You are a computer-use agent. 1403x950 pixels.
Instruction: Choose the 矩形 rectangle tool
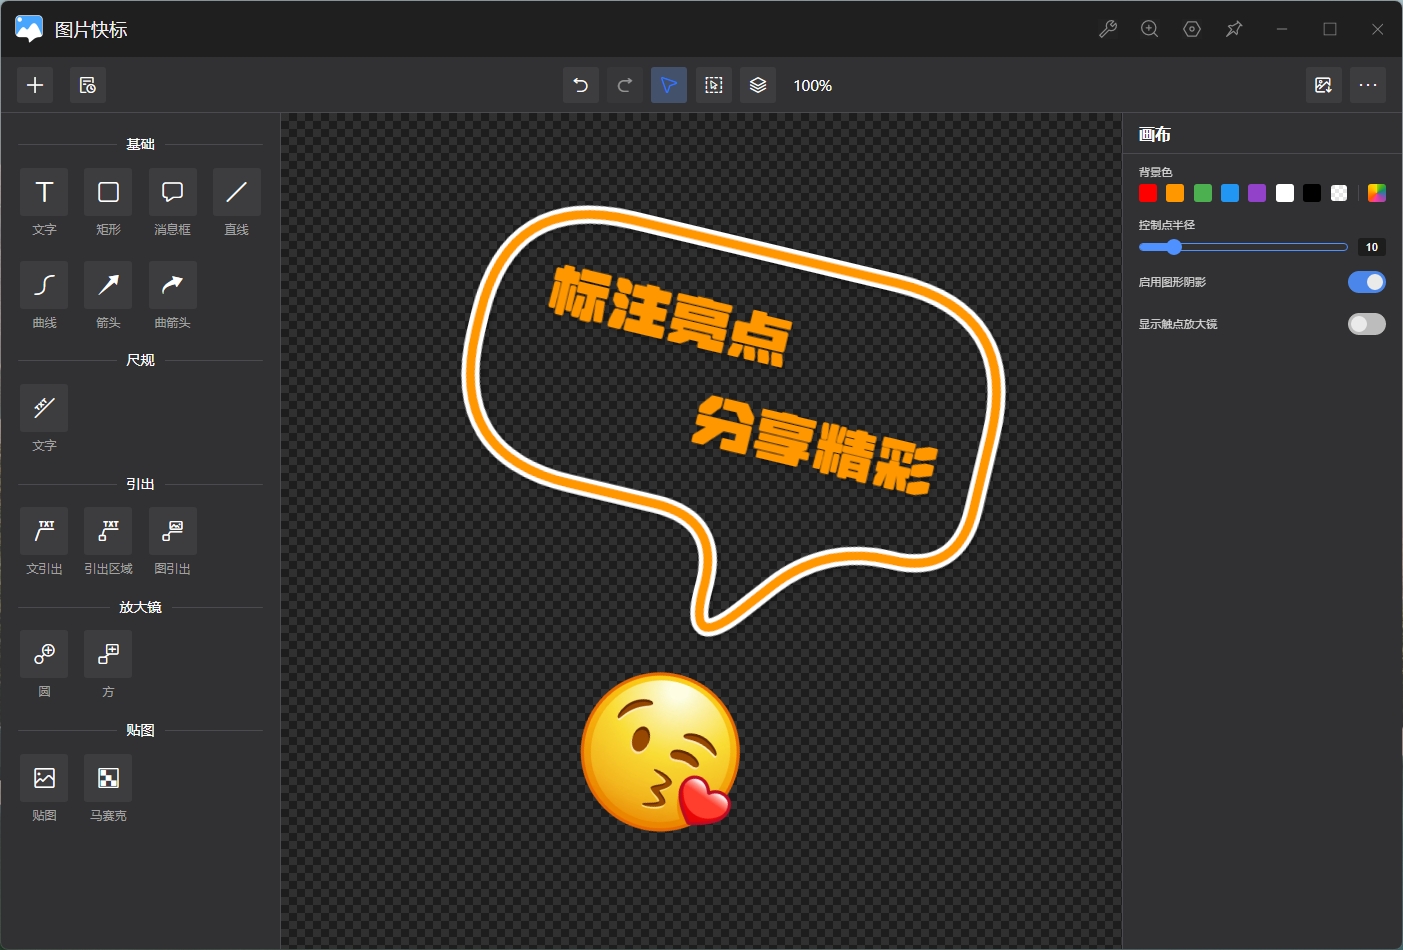[x=108, y=192]
